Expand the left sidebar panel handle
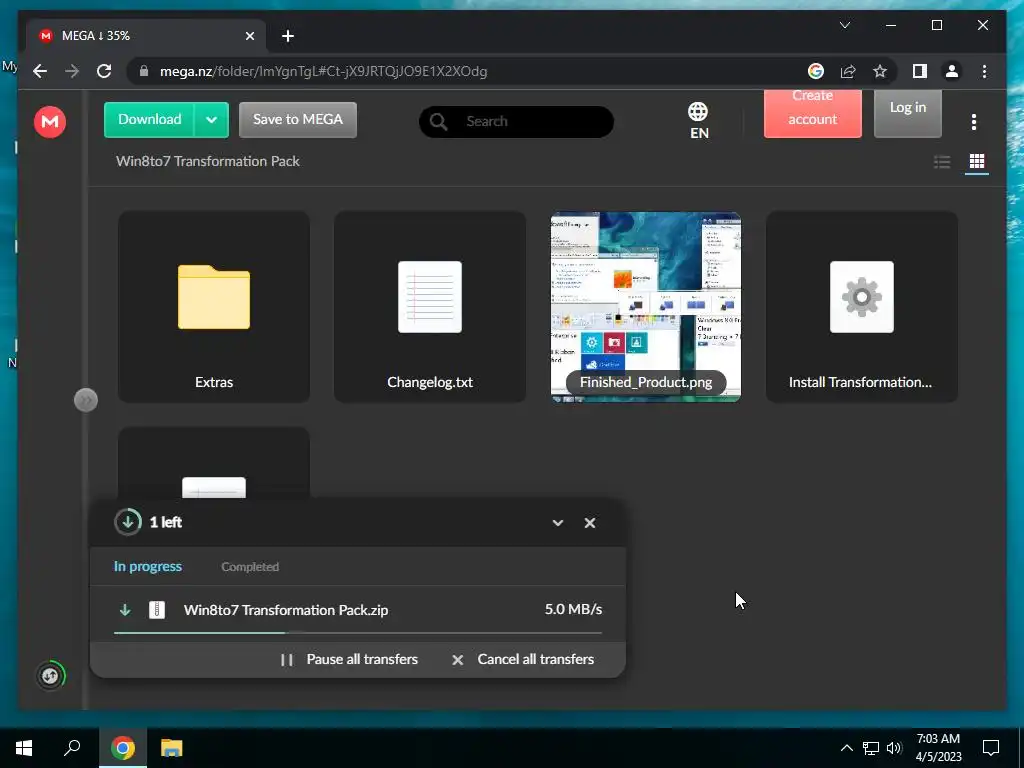The width and height of the screenshot is (1024, 768). tap(86, 400)
